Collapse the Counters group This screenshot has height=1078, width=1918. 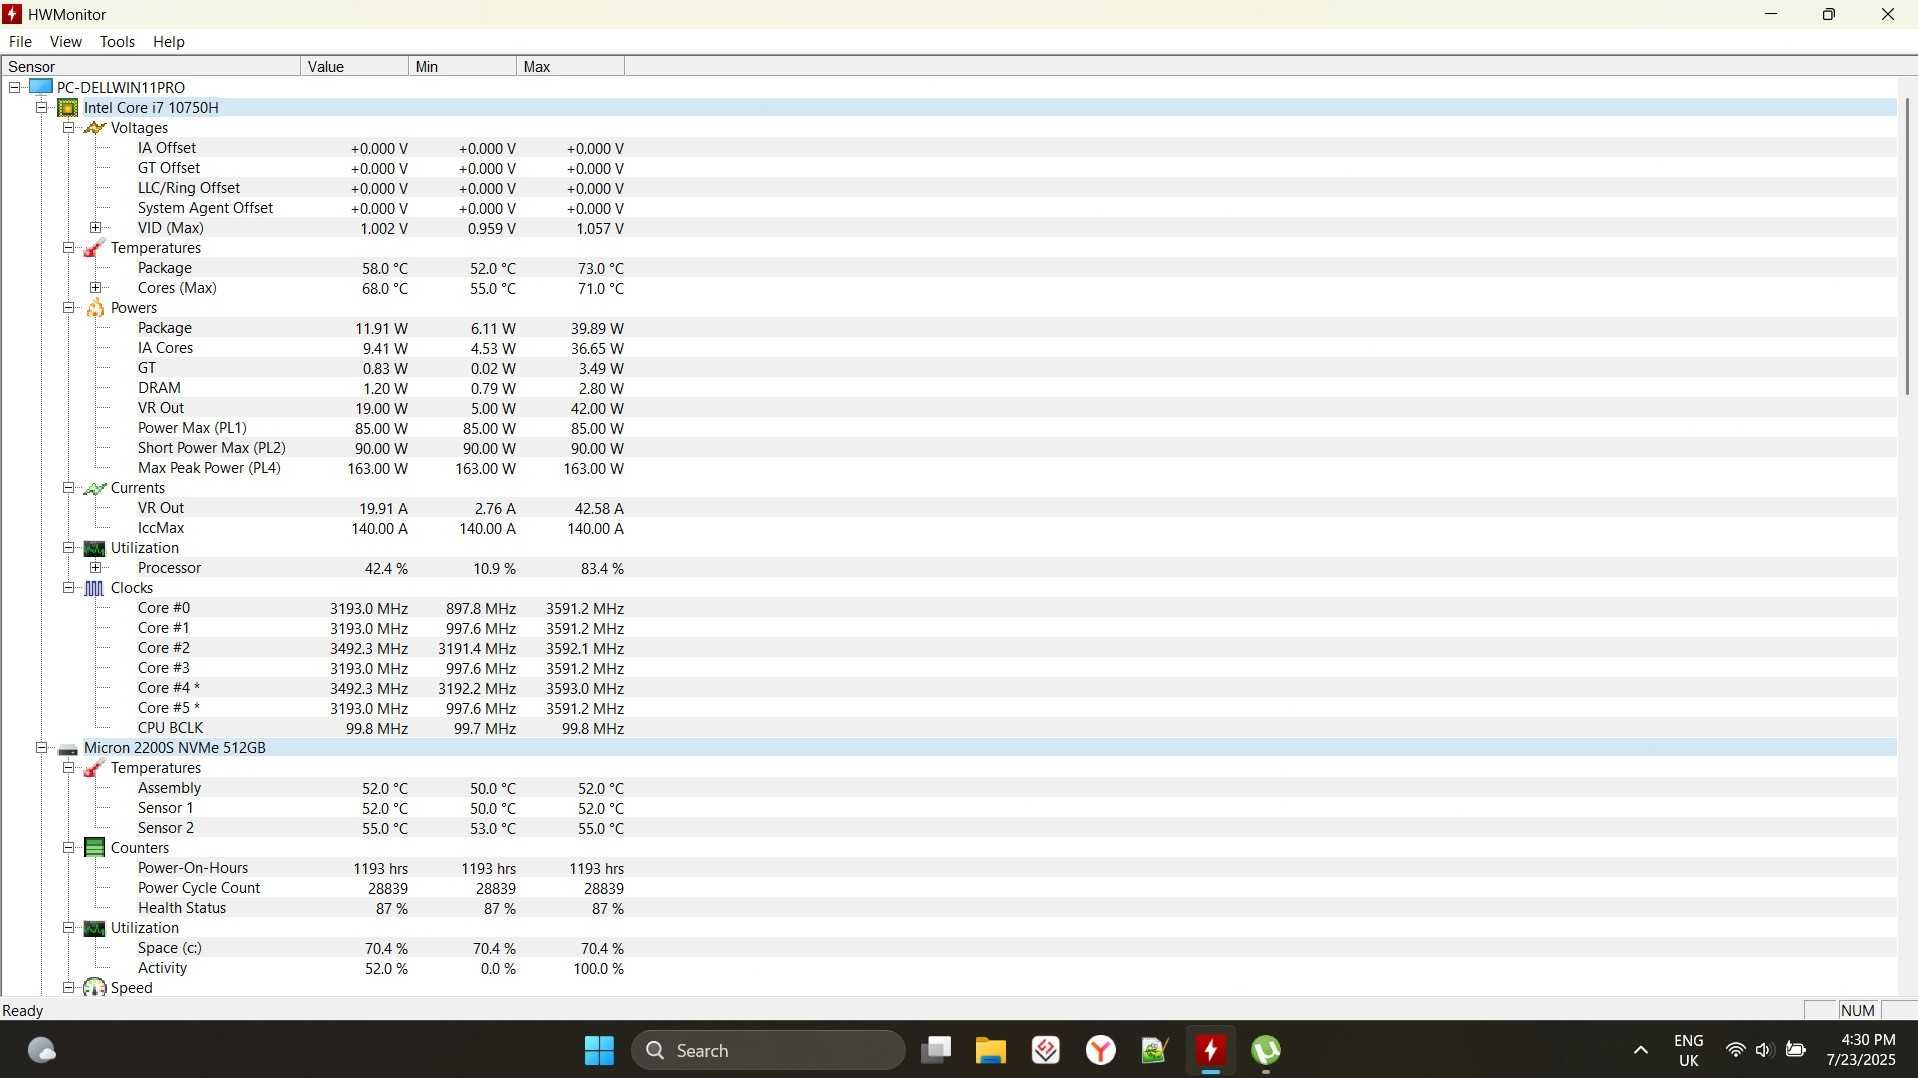69,847
